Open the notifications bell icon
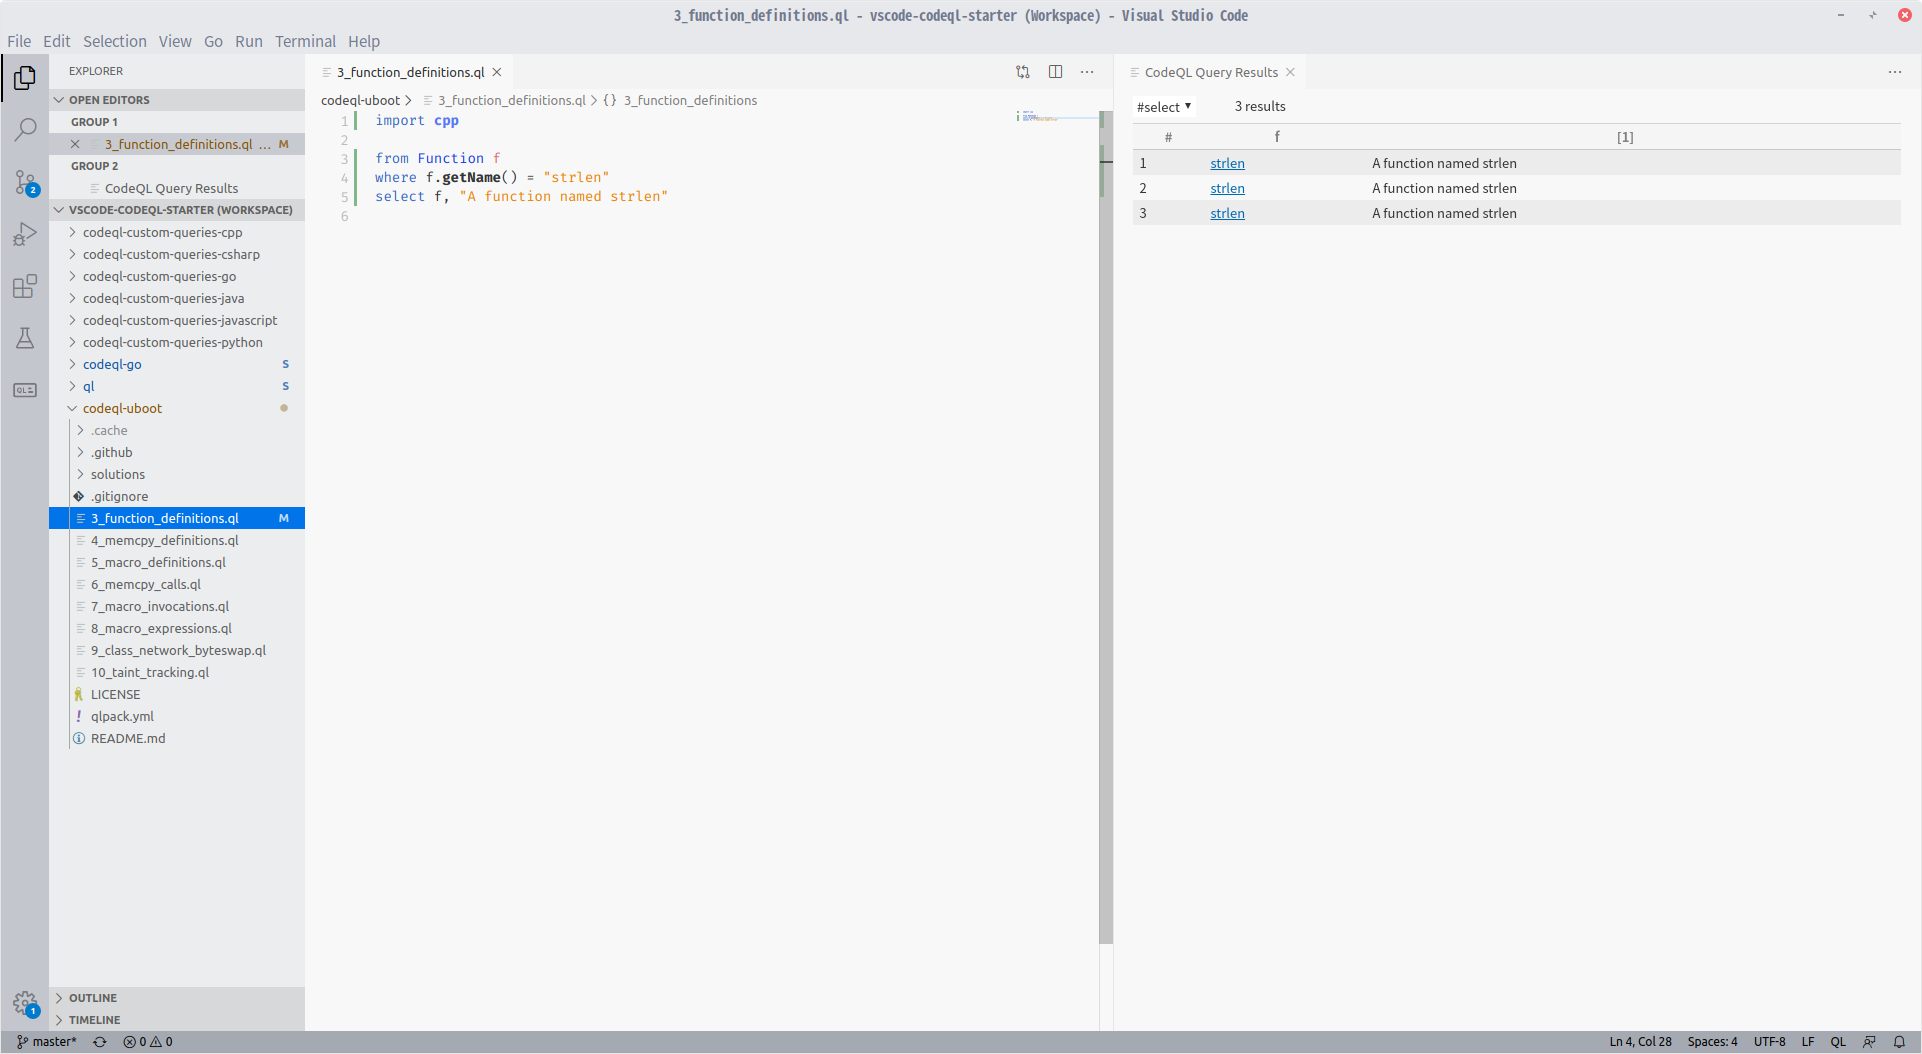Image resolution: width=1922 pixels, height=1054 pixels. tap(1899, 1042)
